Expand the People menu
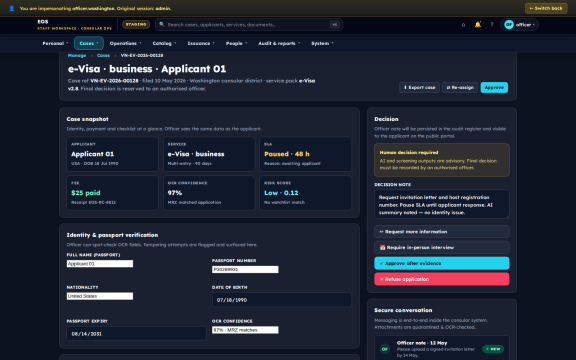Viewport: 576px width, 360px height. [x=236, y=43]
